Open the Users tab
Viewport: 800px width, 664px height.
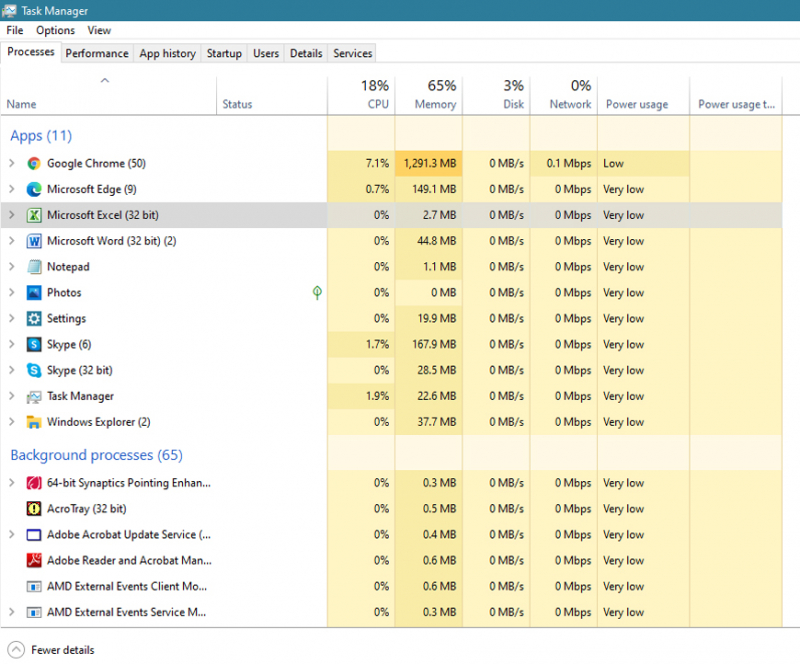tap(266, 54)
